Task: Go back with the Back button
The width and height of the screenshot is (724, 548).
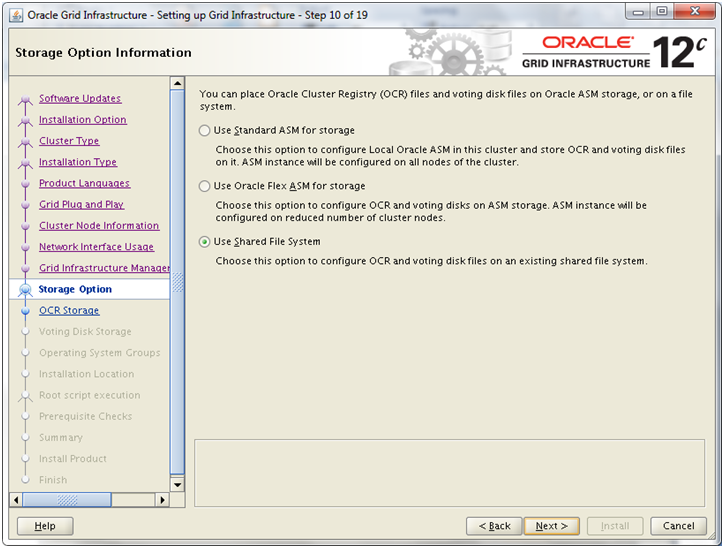Action: tap(495, 526)
